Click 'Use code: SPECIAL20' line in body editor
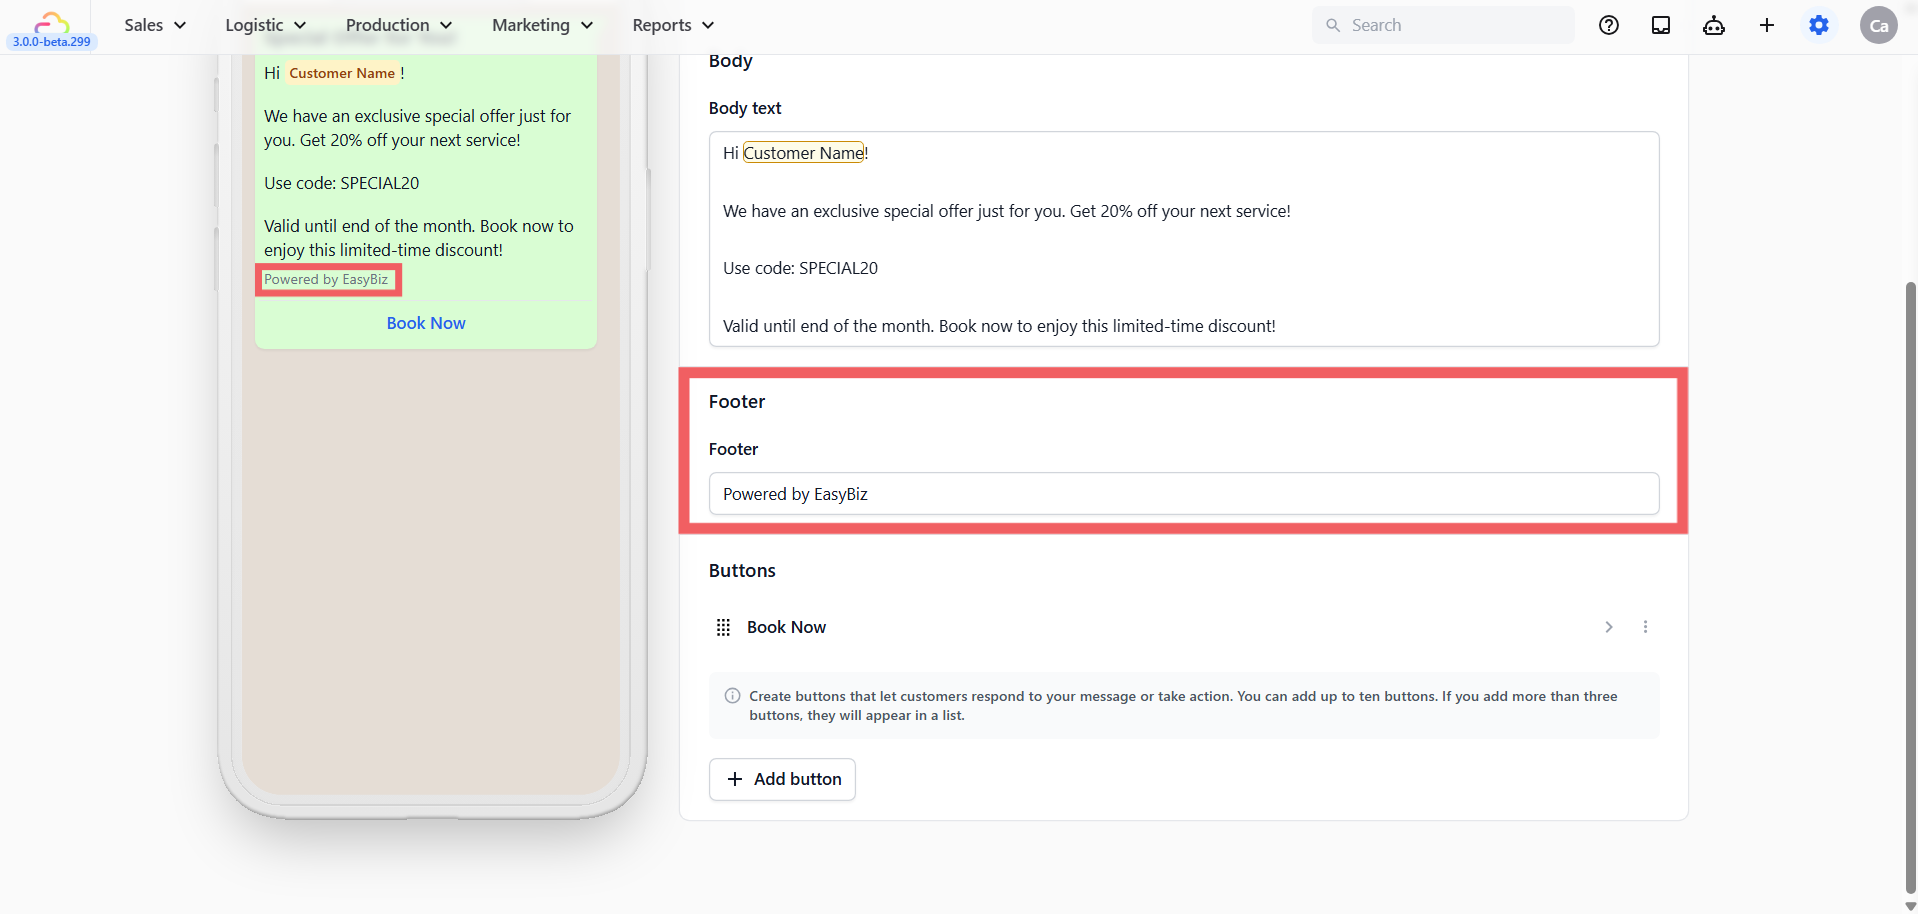Screen dimensions: 1919x915 click(800, 268)
